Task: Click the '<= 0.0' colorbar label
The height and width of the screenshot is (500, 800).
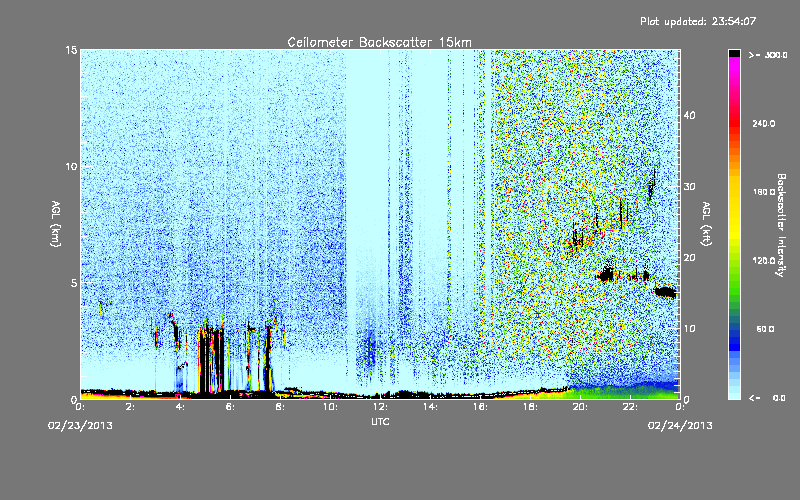Action: click(x=767, y=398)
